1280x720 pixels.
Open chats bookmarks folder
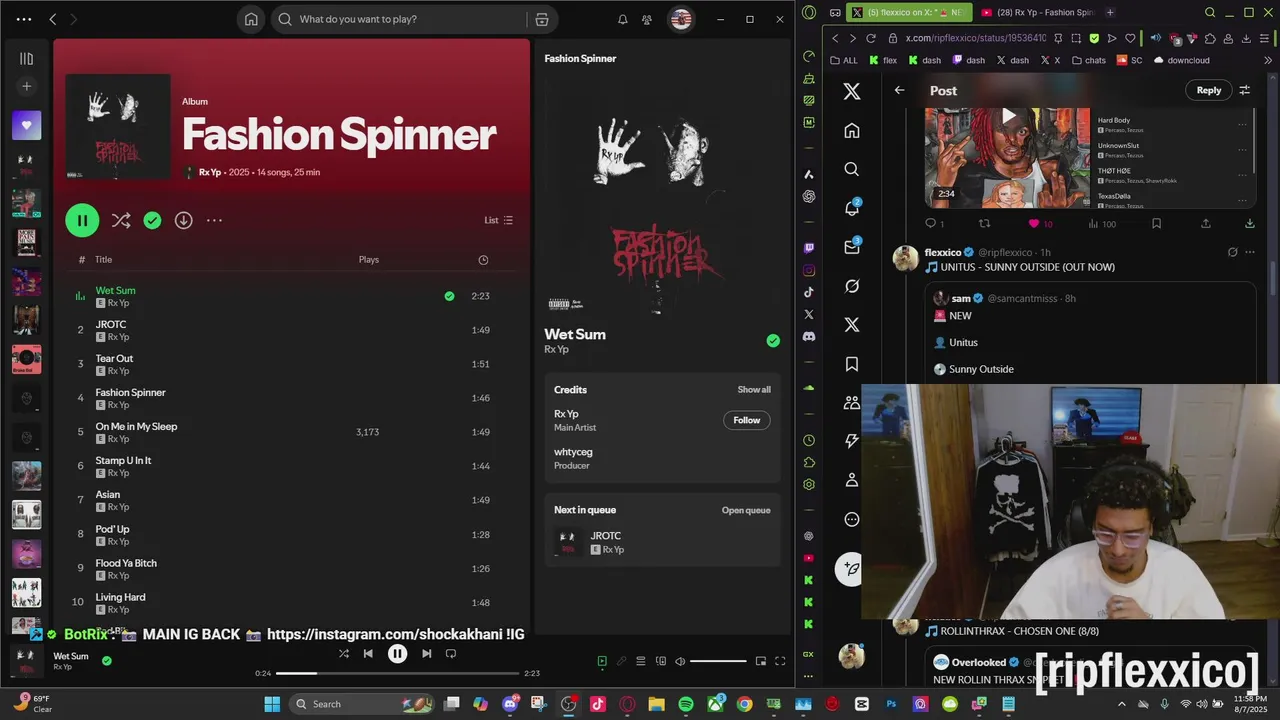[1088, 60]
